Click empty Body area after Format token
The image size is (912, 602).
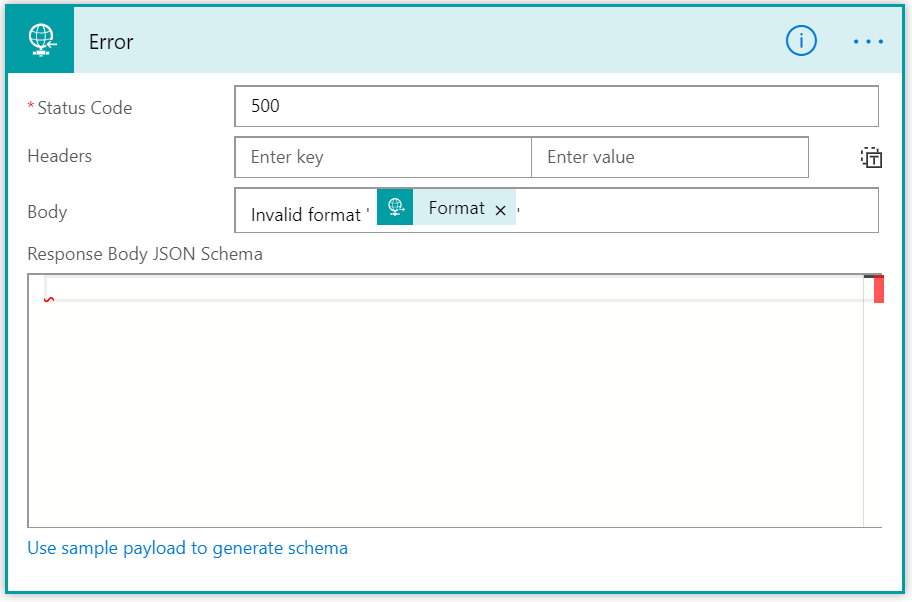[x=698, y=210]
